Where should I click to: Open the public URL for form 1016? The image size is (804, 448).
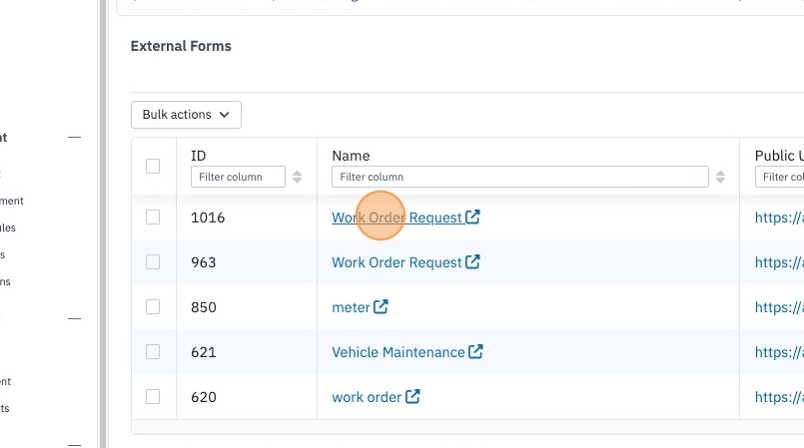coord(779,218)
